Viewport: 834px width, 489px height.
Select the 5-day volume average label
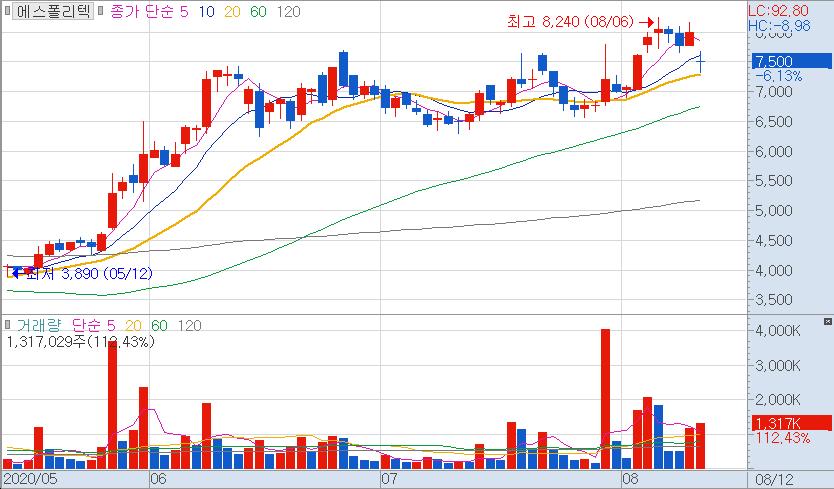click(x=111, y=325)
